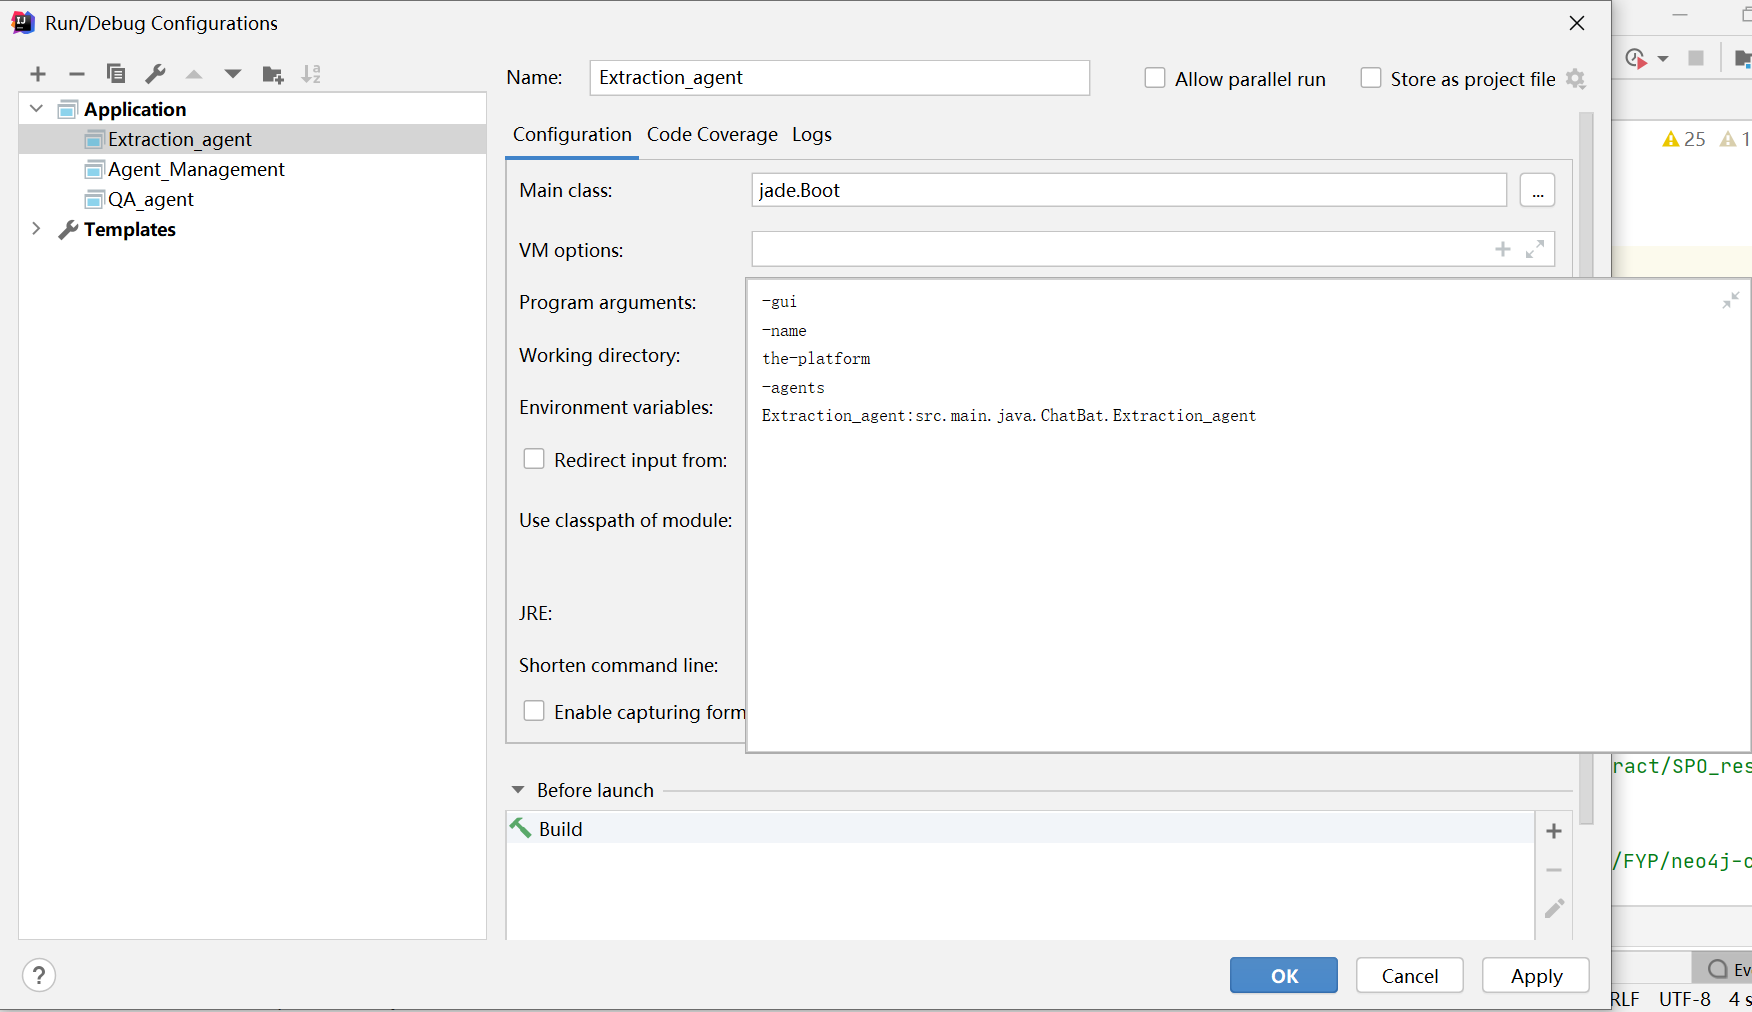
Task: Open the project file storage settings gear
Action: [1576, 79]
